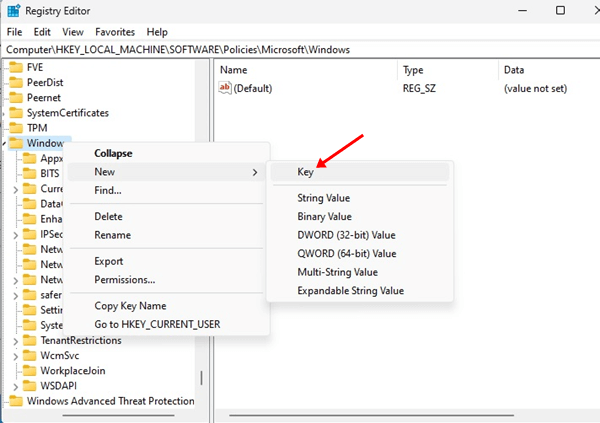The image size is (600, 423).
Task: Click Copy Key Name entry
Action: pos(130,306)
